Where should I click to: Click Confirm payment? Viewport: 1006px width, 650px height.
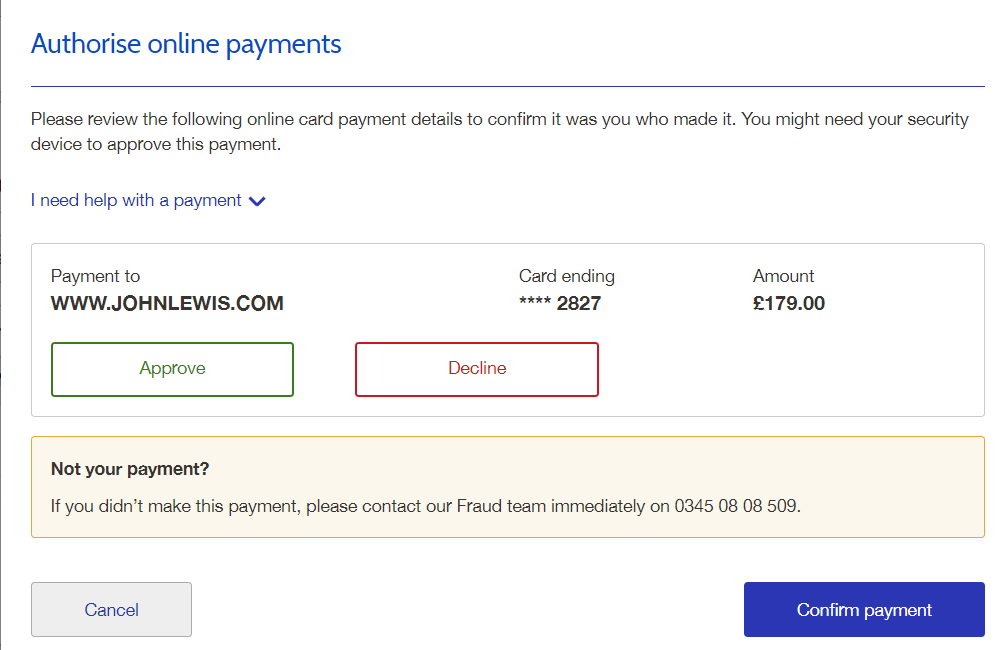tap(864, 610)
